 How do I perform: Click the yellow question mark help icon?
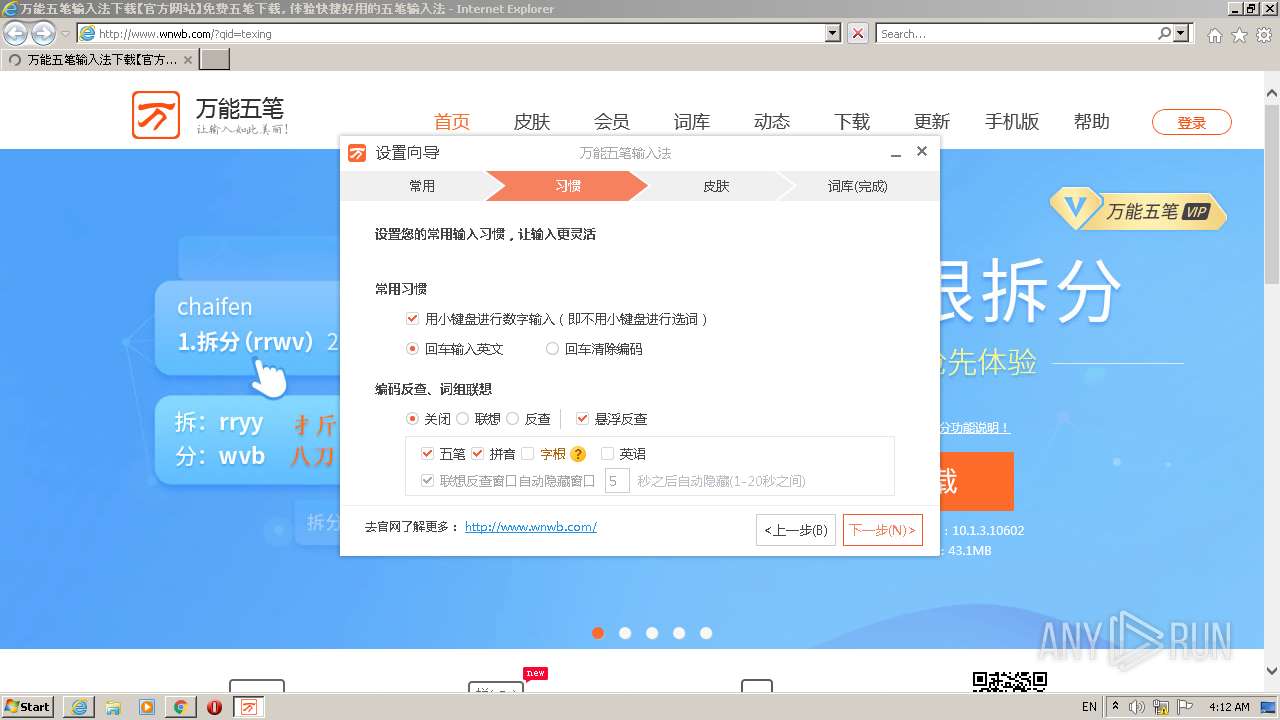tap(578, 454)
